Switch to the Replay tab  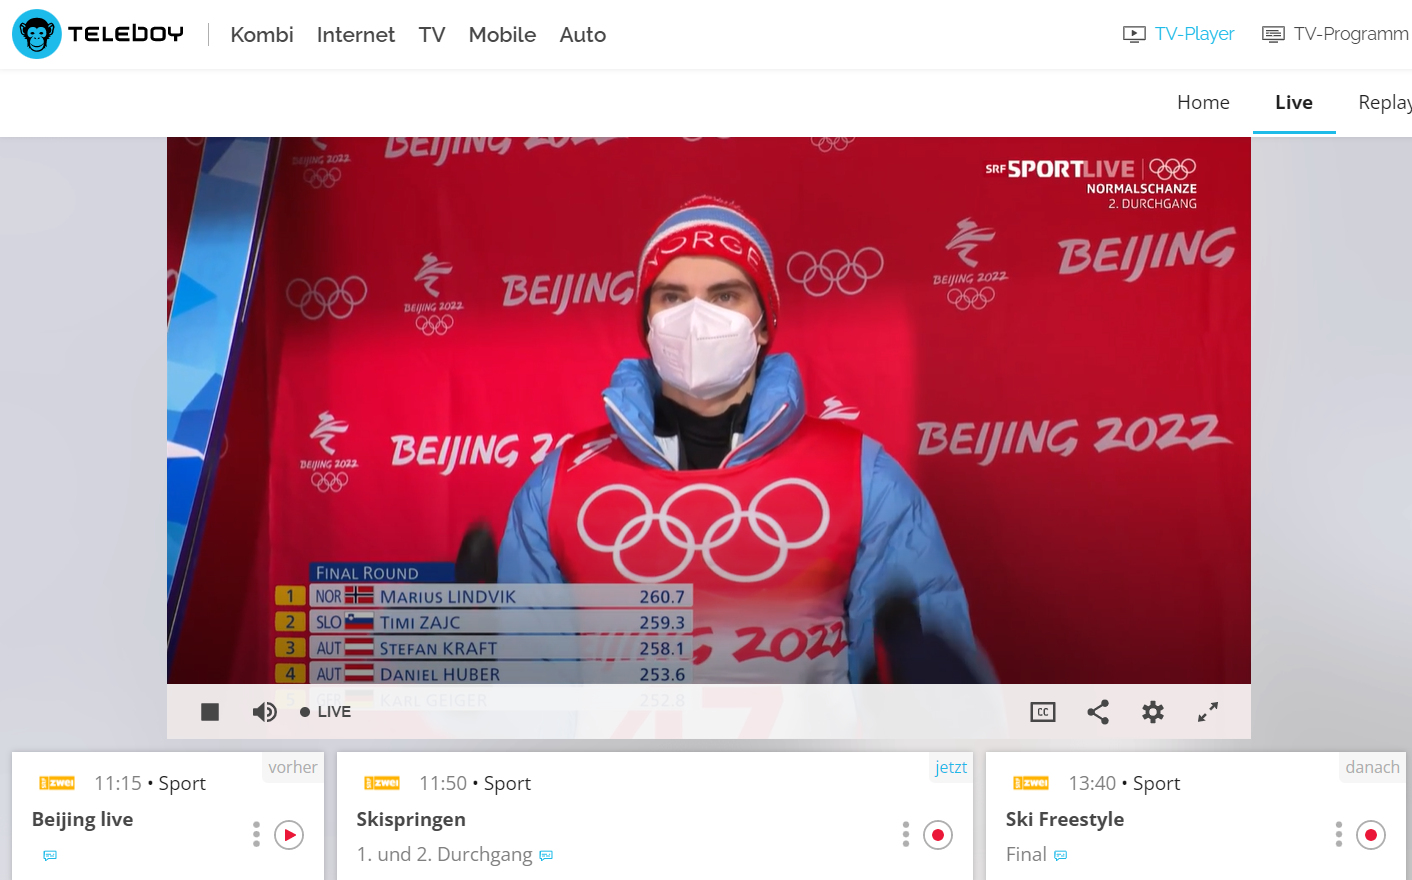click(1385, 102)
